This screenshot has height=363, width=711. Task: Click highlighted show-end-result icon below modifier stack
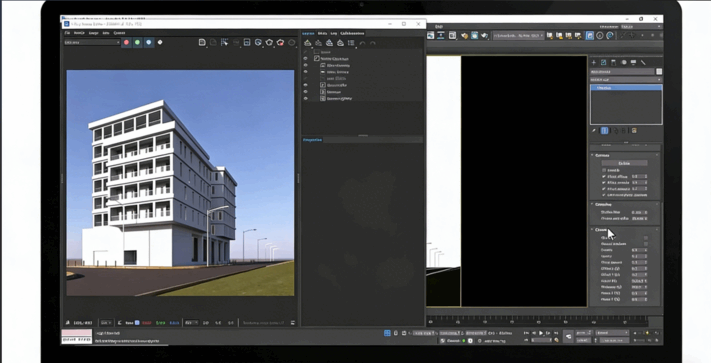(x=604, y=131)
